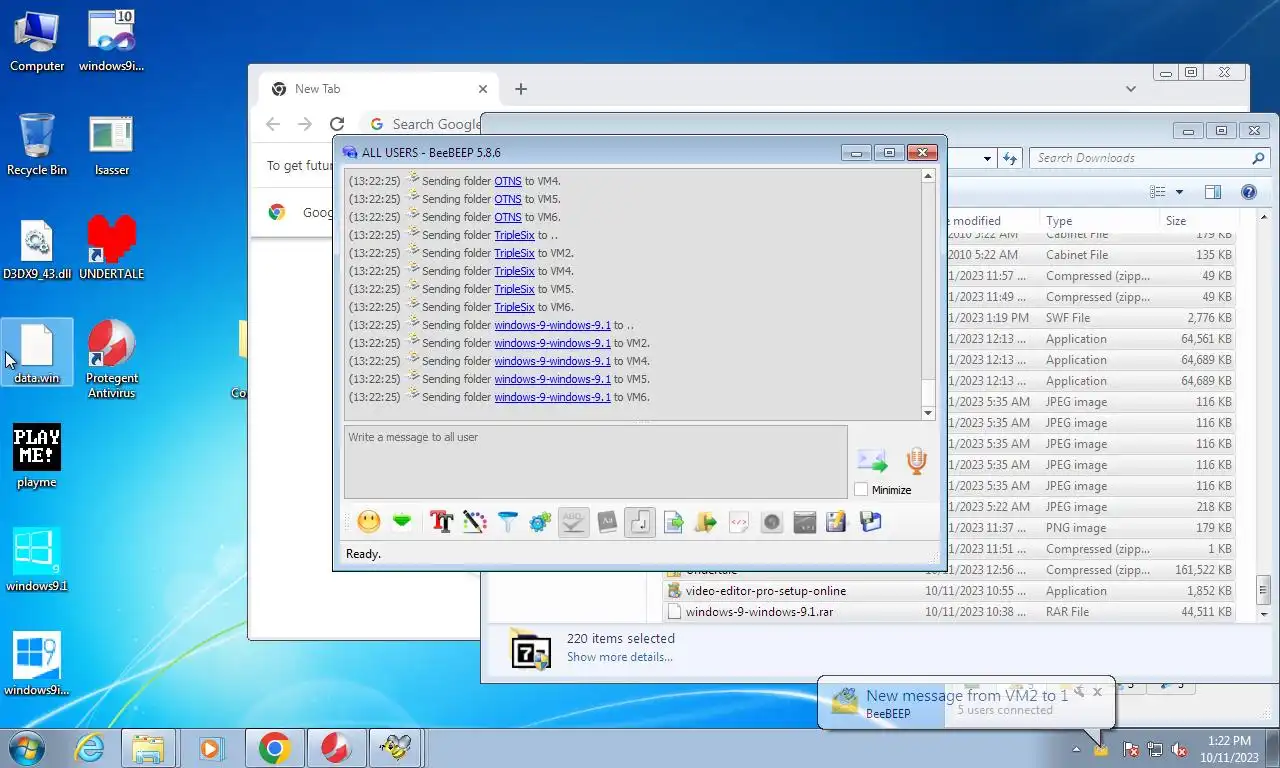Click the blue floppy disks icon

point(871,521)
